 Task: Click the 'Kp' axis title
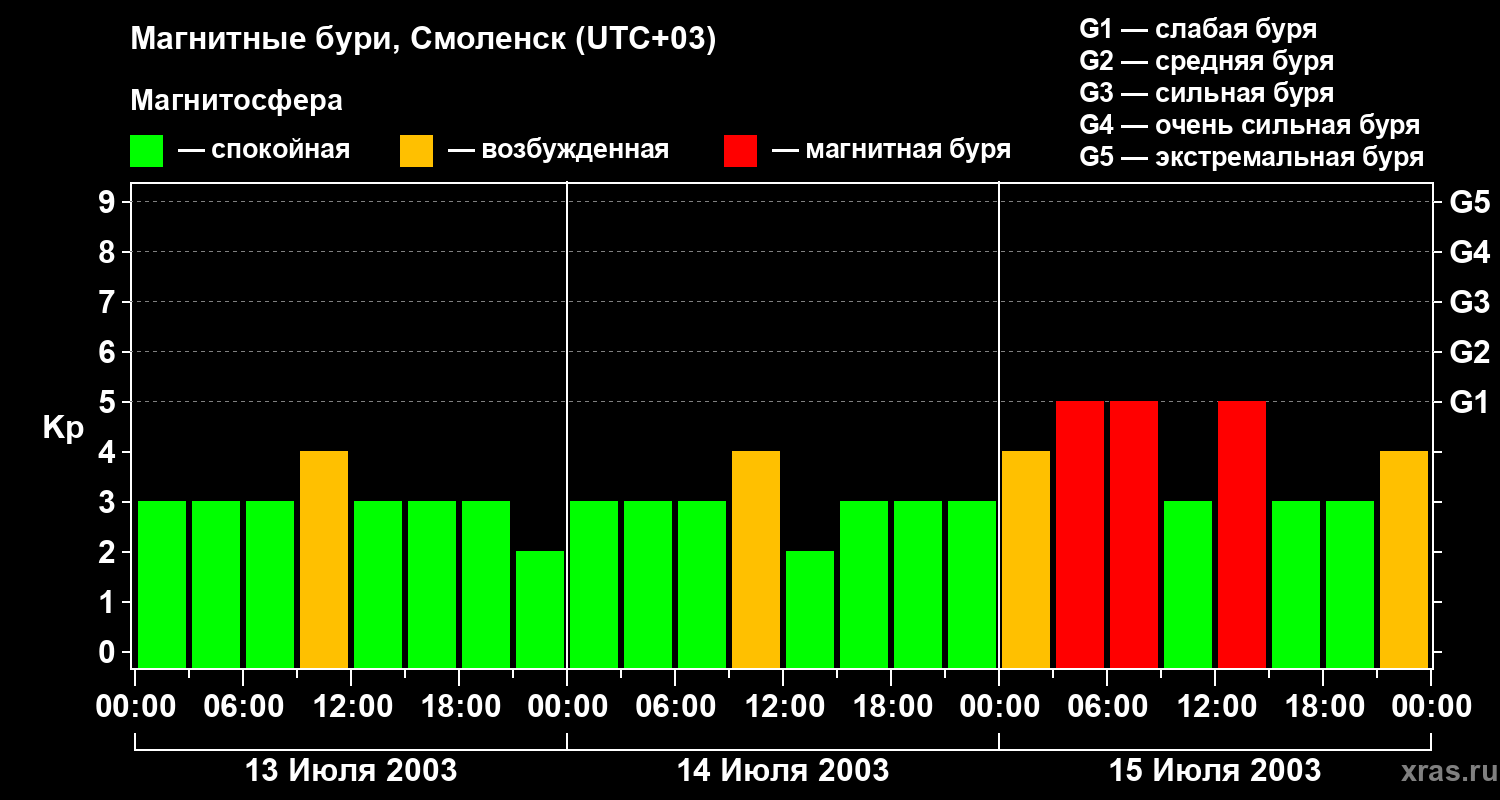[63, 429]
